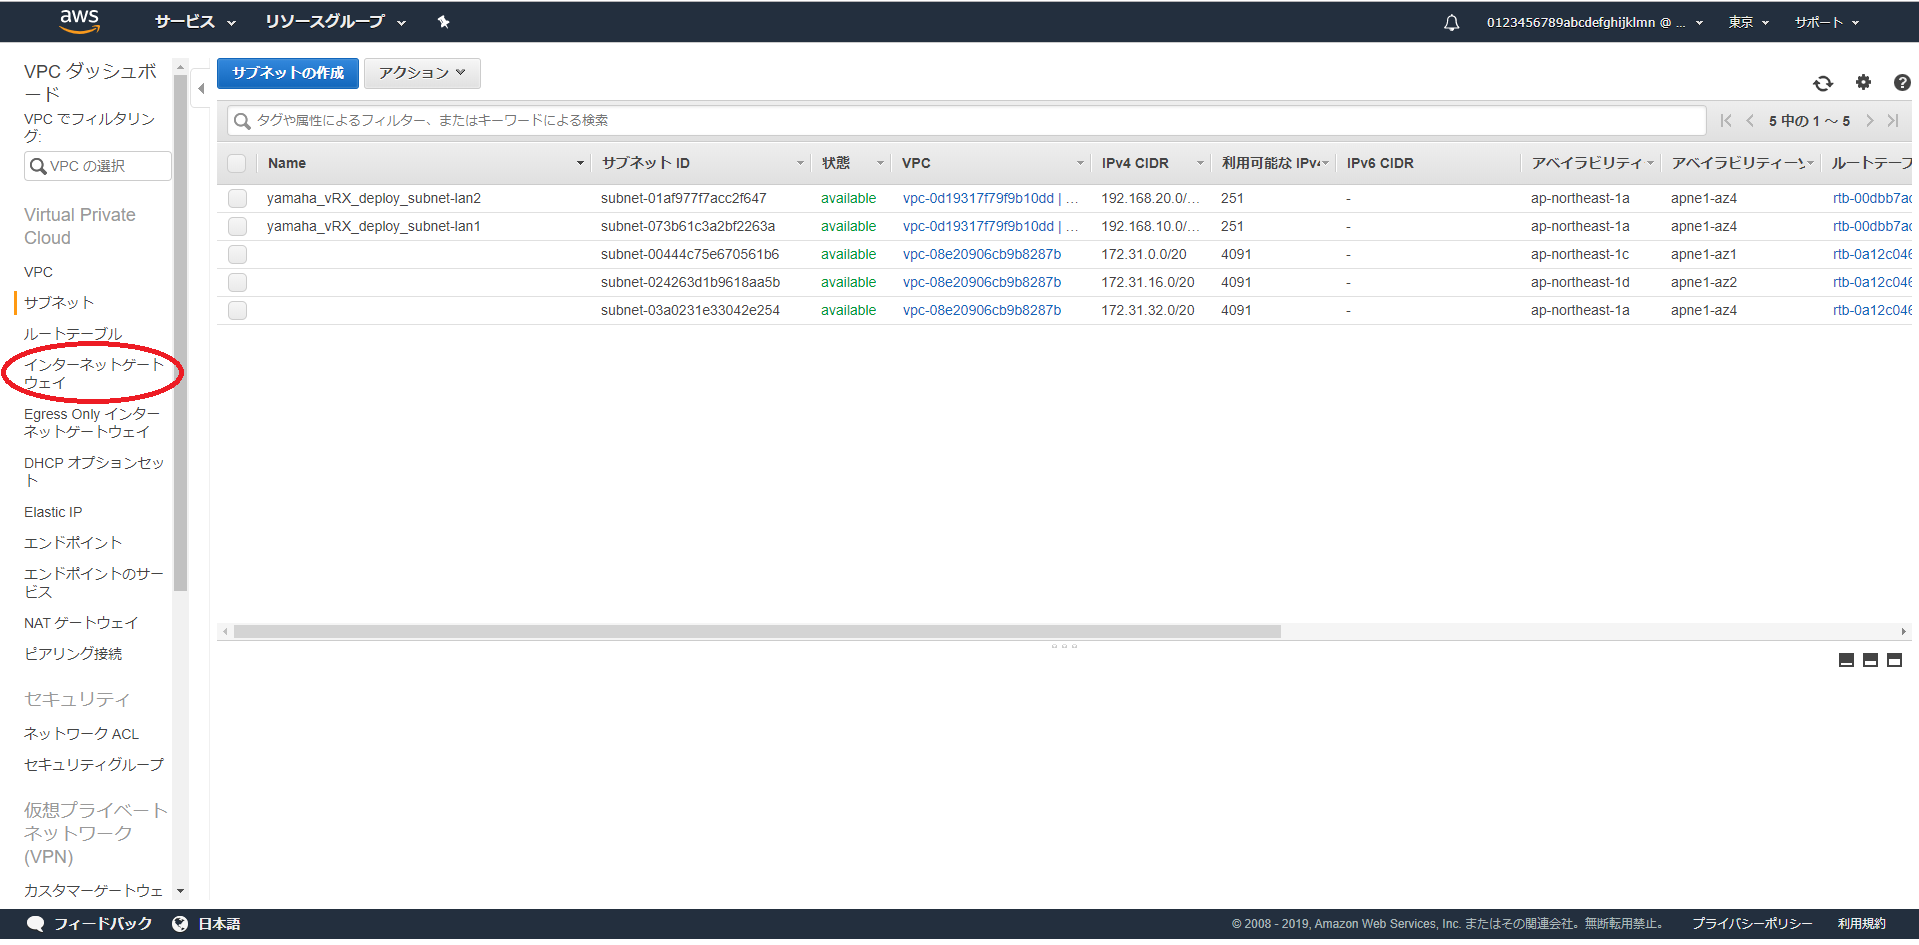
Task: Toggle the select-all checkbox in header
Action: coord(237,163)
